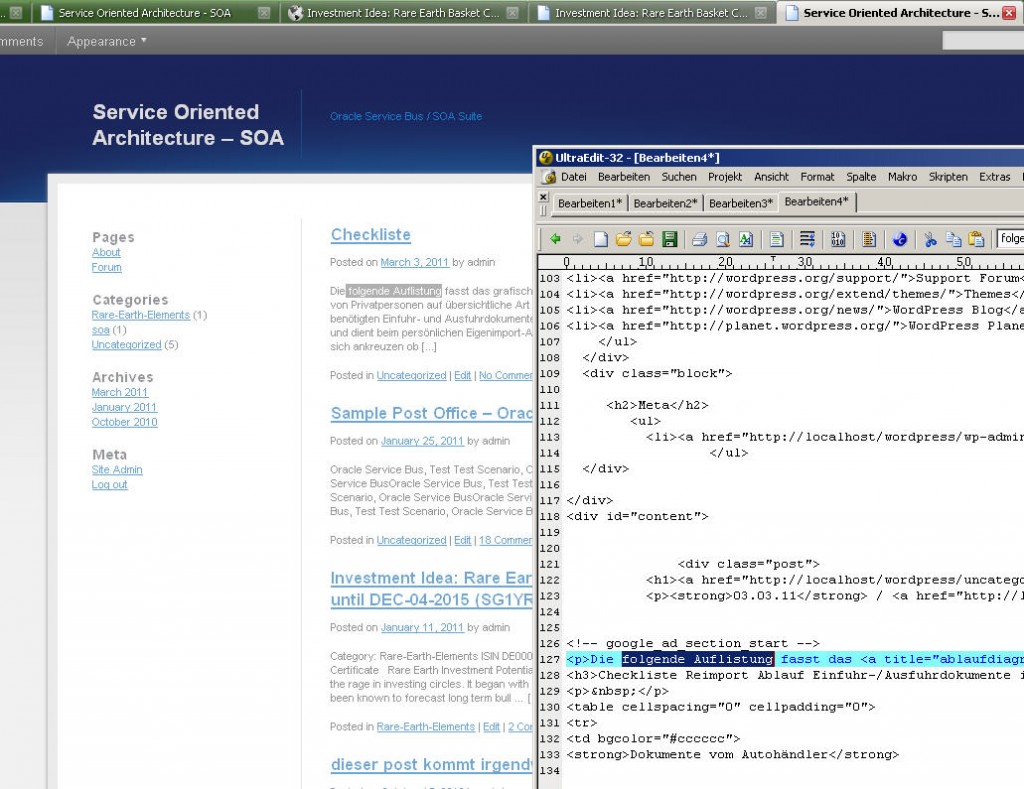
Task: Paste clipboard with toolbar paste icon
Action: click(x=976, y=239)
